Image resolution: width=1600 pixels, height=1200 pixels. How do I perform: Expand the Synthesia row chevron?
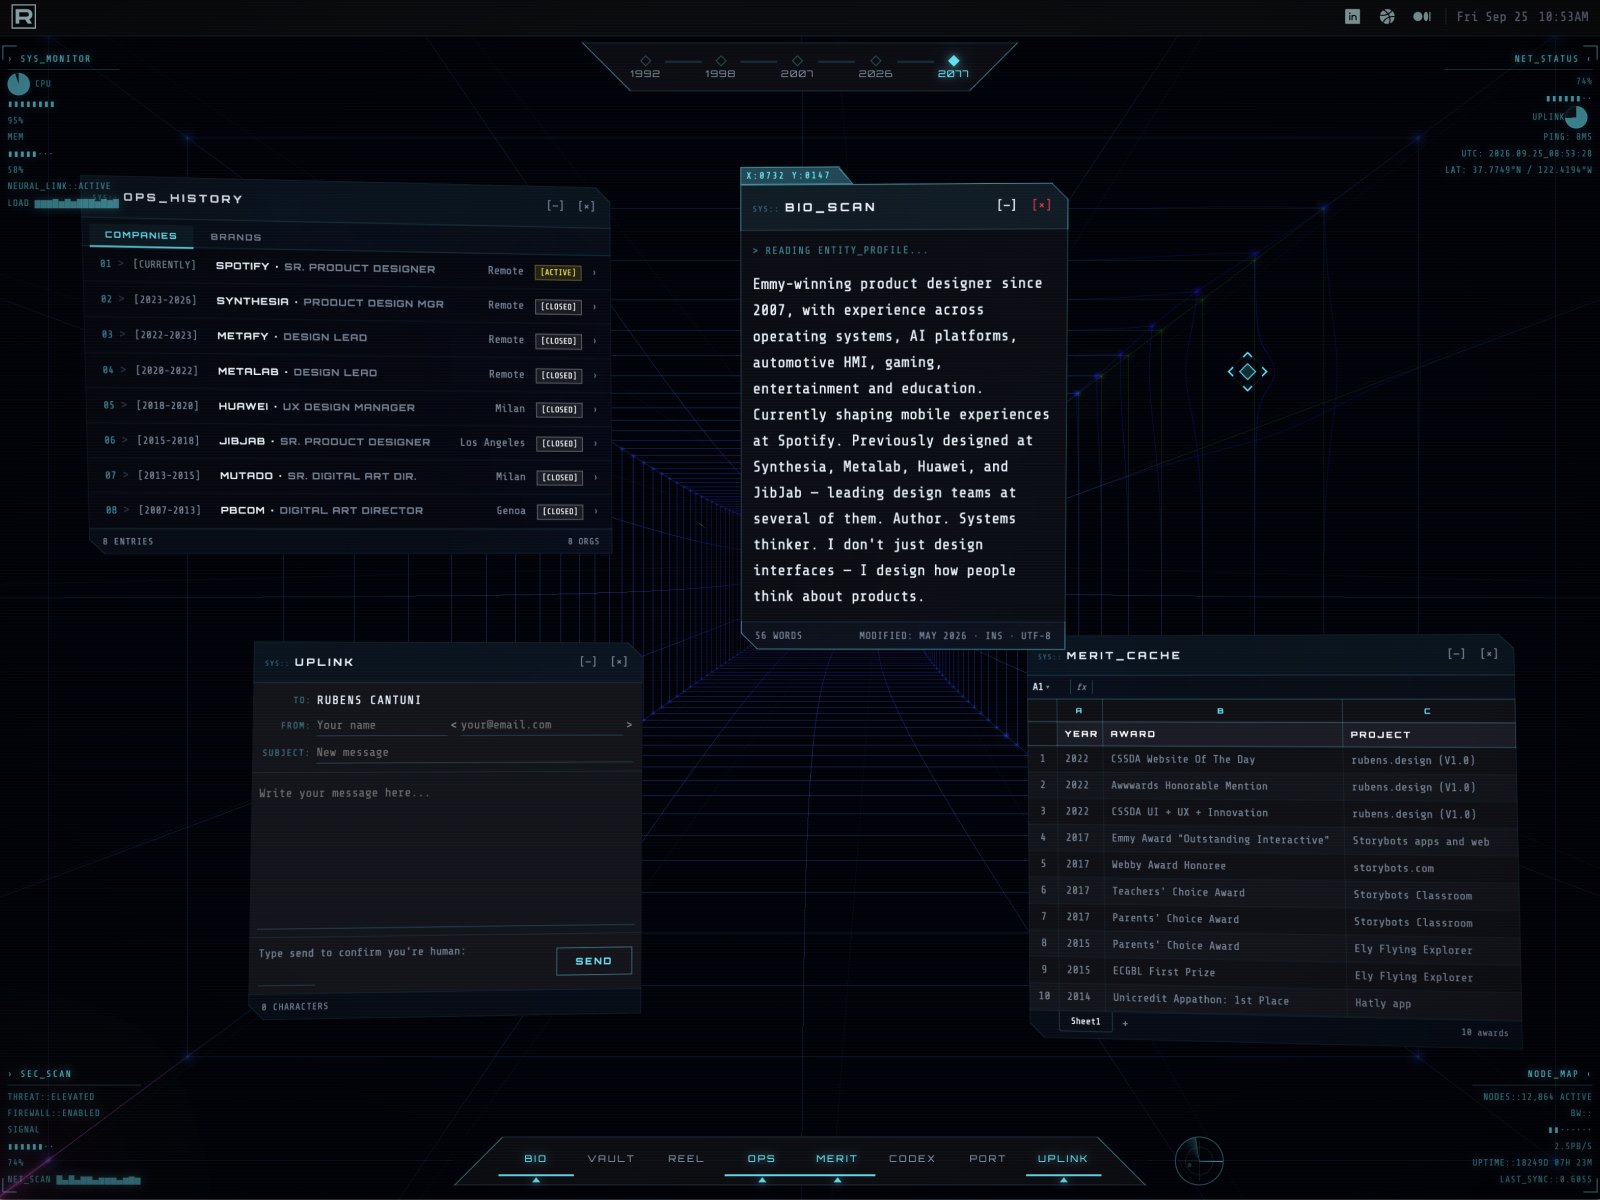pyautogui.click(x=594, y=307)
